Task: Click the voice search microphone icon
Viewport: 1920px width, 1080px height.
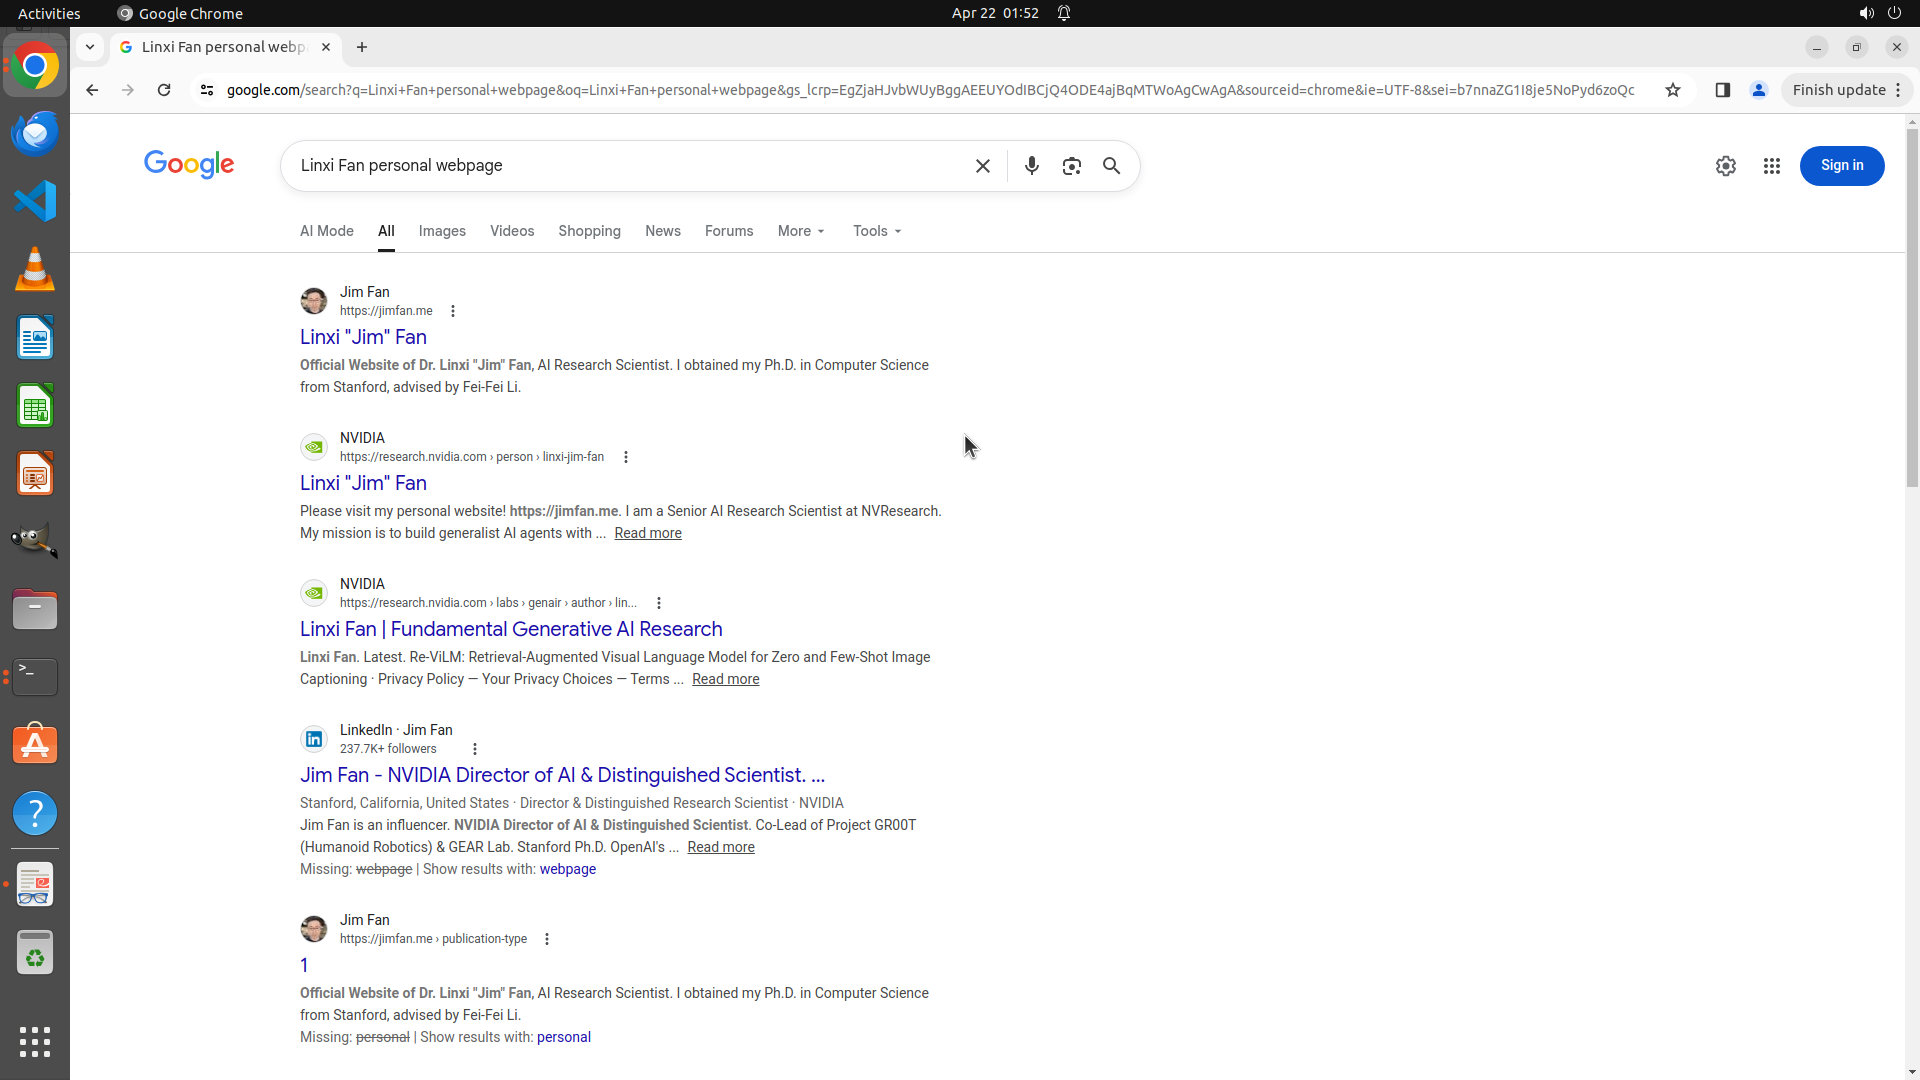Action: [1031, 166]
